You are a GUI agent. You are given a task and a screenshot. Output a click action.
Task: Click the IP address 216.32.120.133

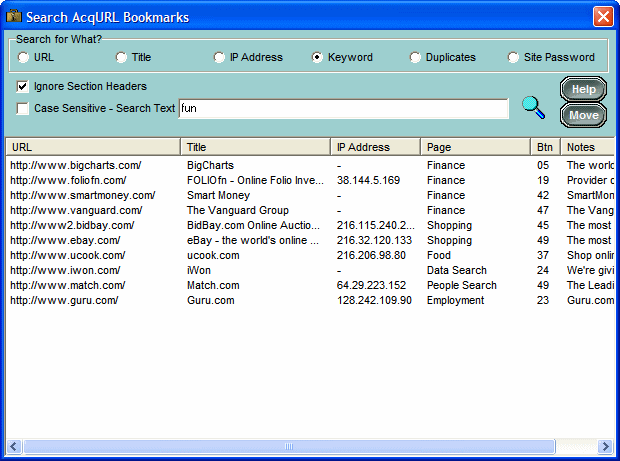(x=374, y=240)
